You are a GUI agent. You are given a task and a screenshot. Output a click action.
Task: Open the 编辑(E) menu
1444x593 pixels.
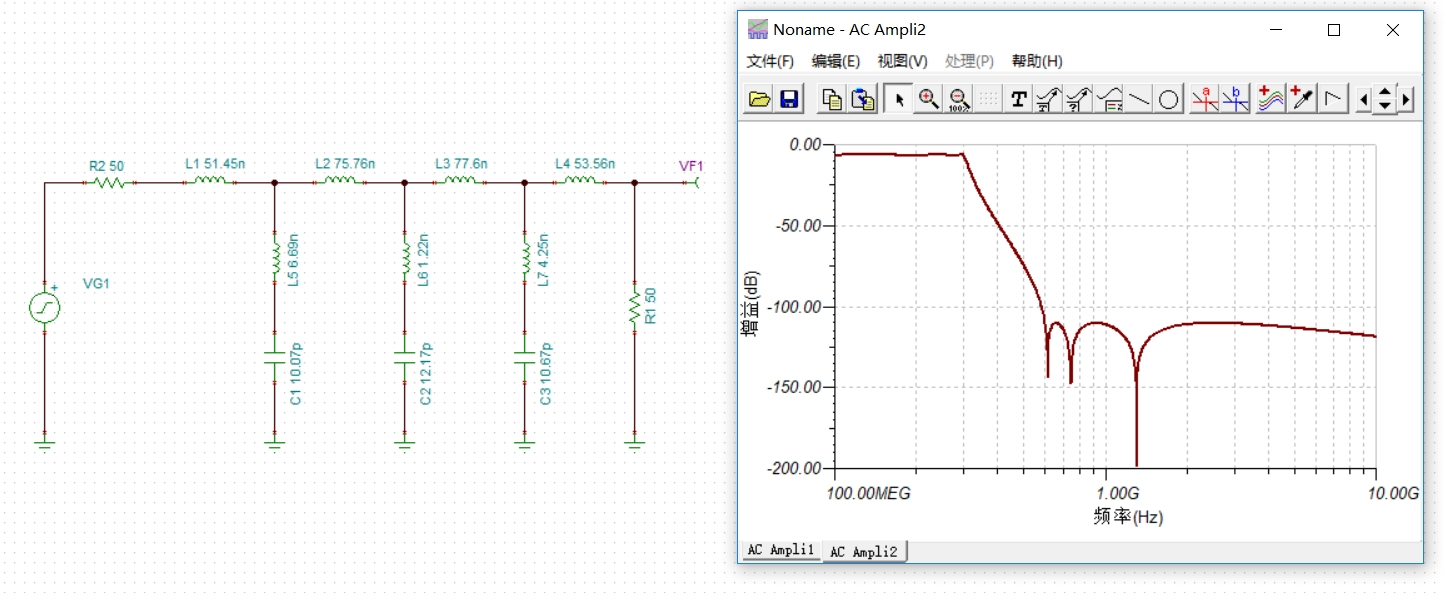click(836, 61)
